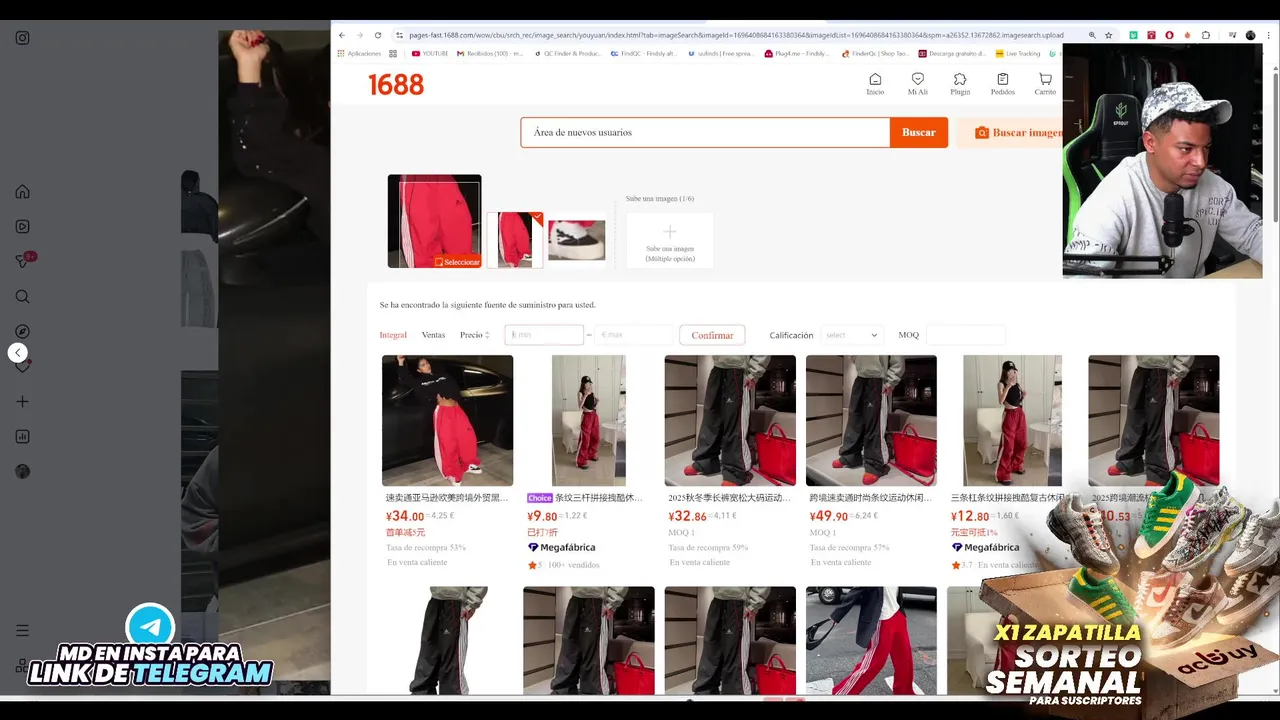This screenshot has height=720, width=1280.
Task: Click the large uploaded red pants image
Action: click(x=434, y=221)
